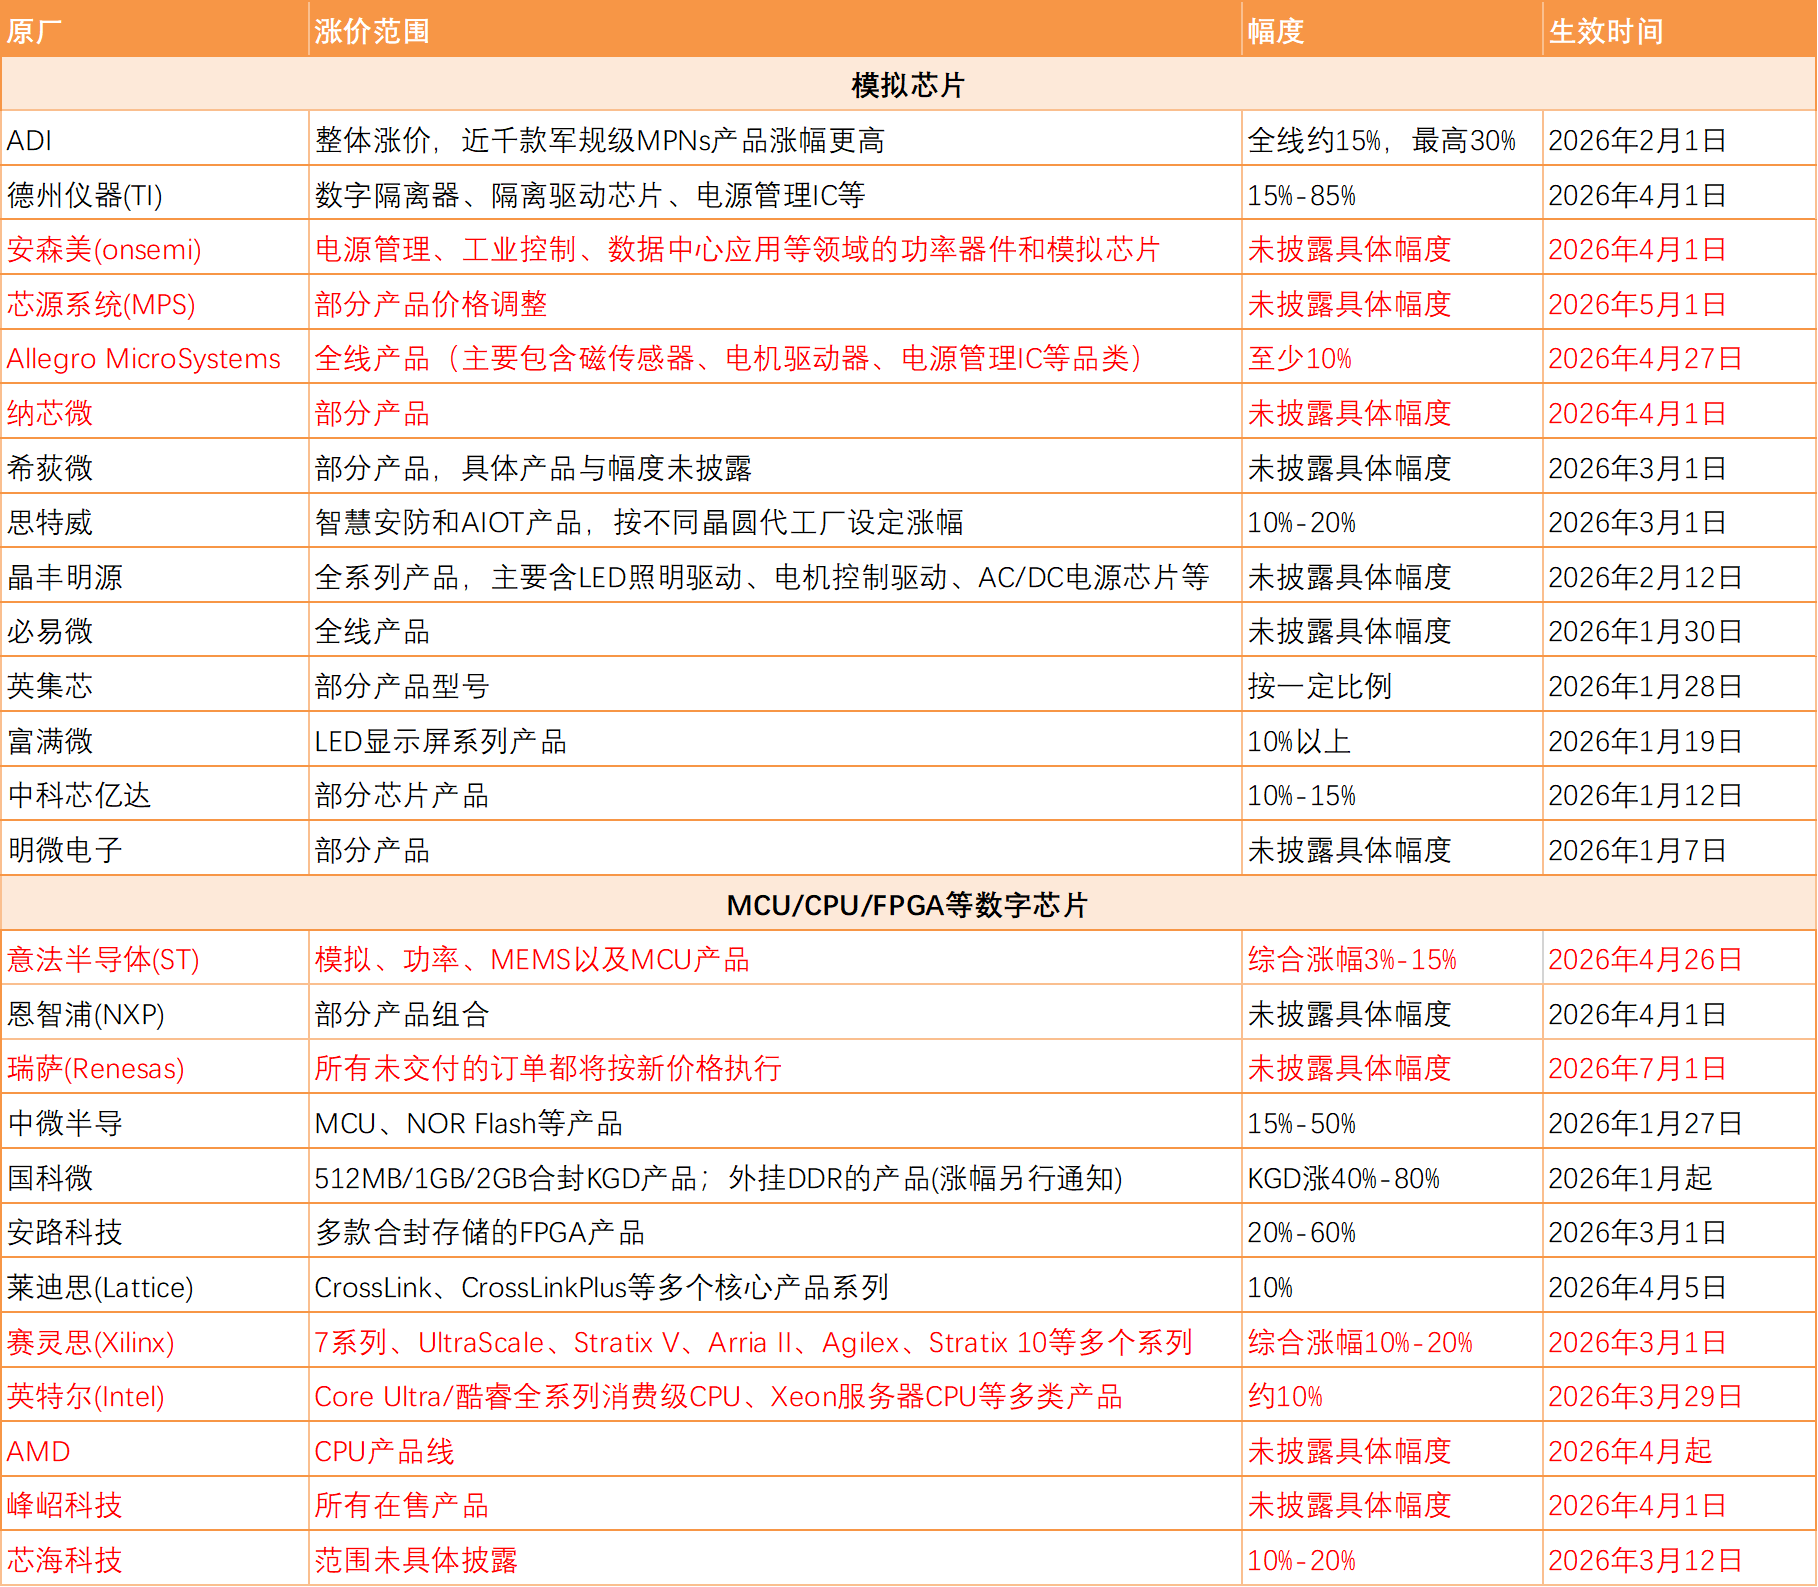Select the 生效时间 column header
Image resolution: width=1818 pixels, height=1587 pixels.
(x=1606, y=31)
